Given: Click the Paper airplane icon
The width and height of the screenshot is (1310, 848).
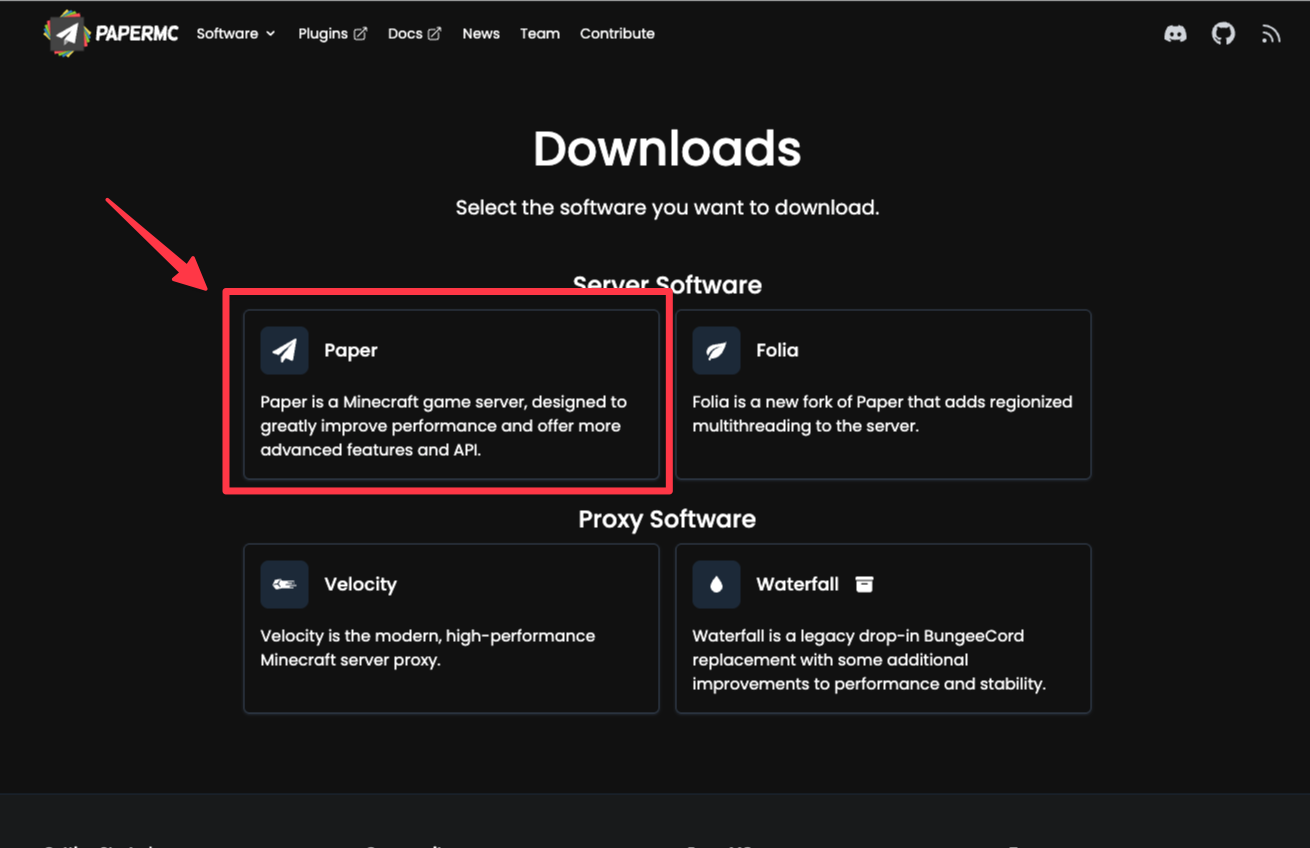Looking at the screenshot, I should coord(284,350).
